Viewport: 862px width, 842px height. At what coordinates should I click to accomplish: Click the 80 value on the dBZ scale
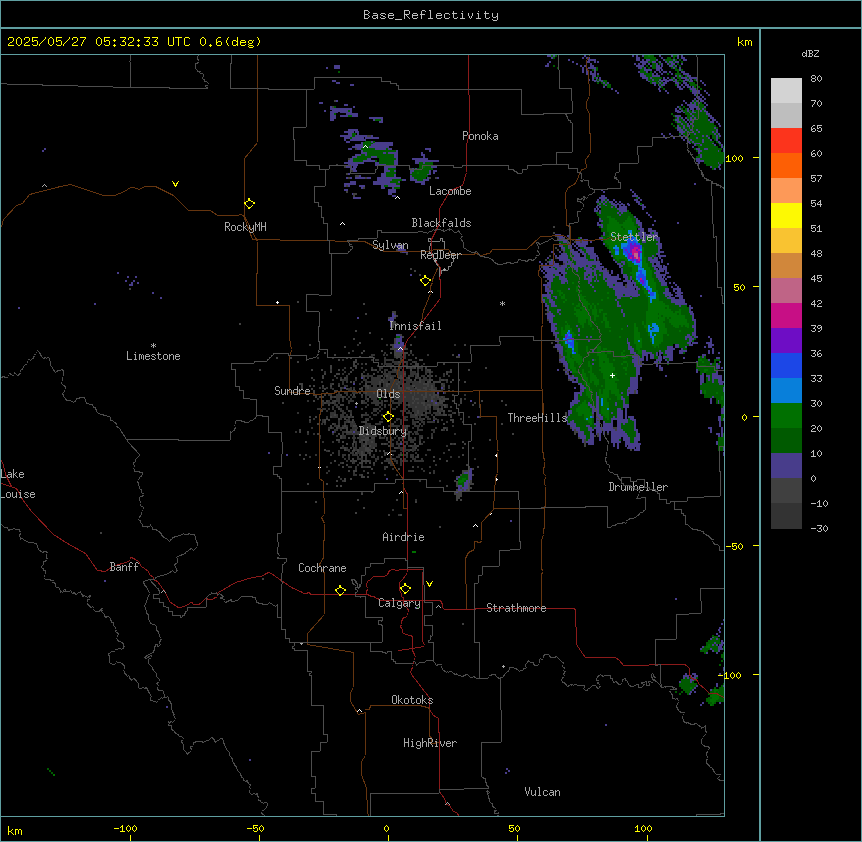tap(816, 79)
